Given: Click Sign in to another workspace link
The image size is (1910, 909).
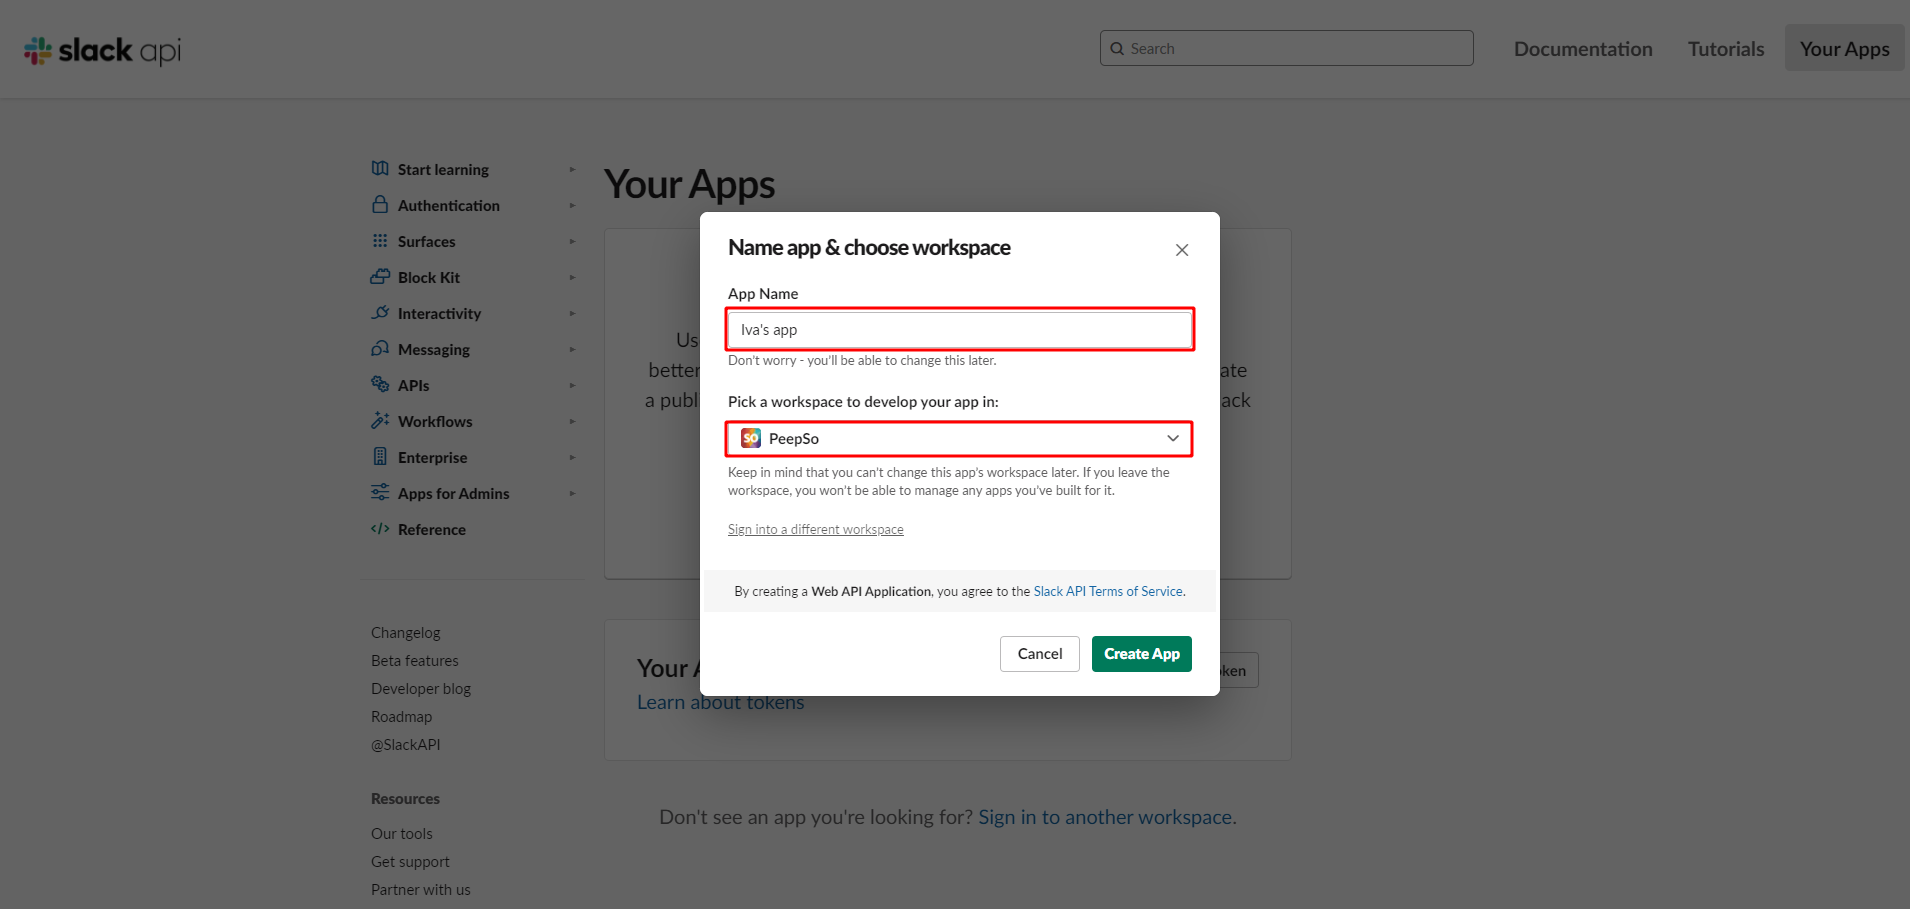Looking at the screenshot, I should pos(1107,817).
